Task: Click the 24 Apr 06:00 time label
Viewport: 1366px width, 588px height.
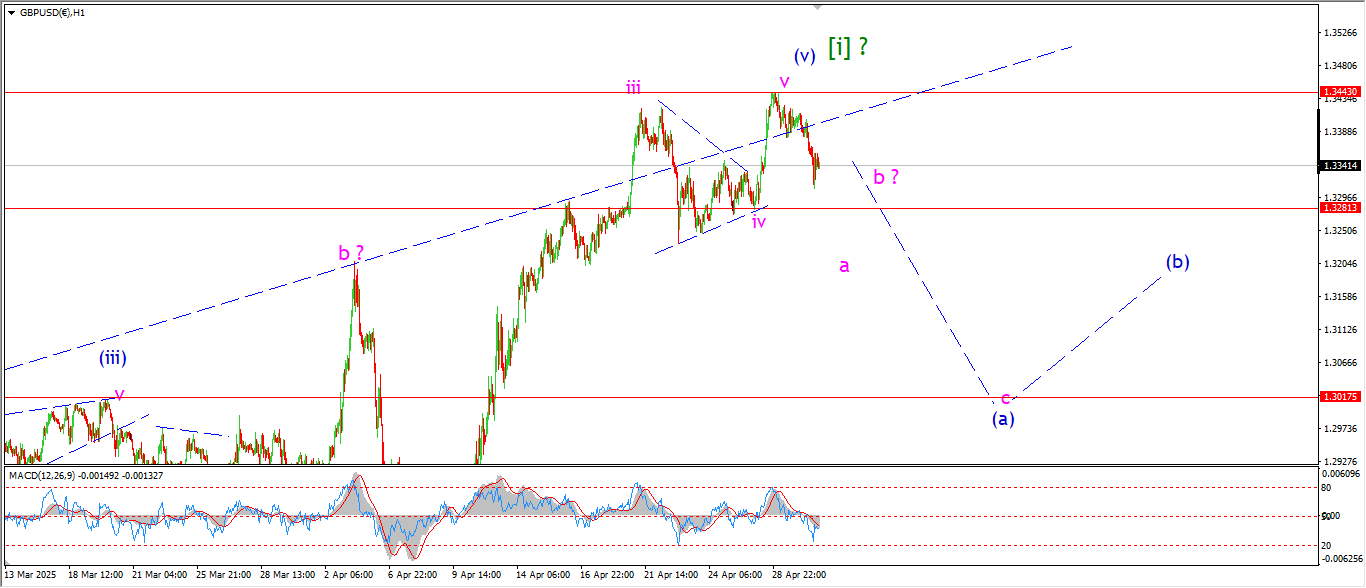Action: click(736, 576)
